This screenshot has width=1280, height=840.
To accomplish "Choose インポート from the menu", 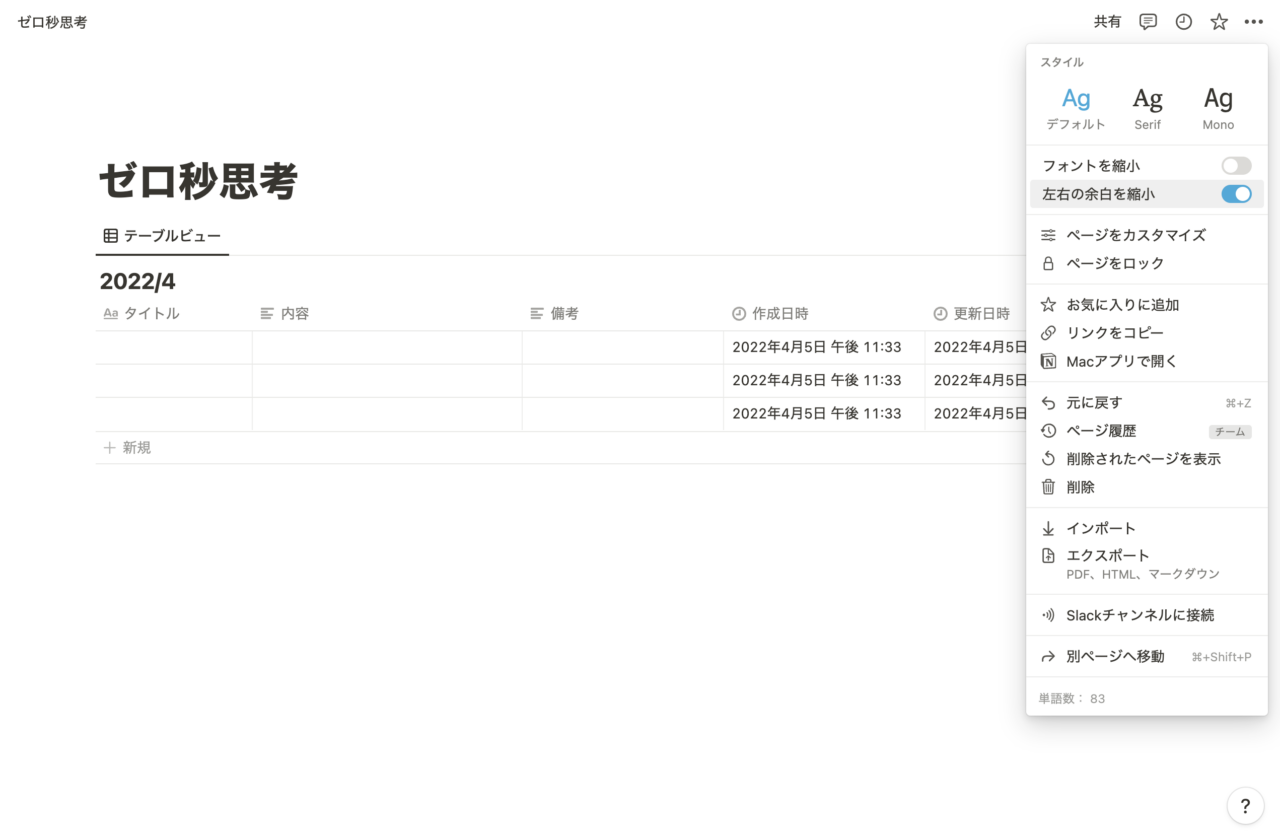I will pyautogui.click(x=1147, y=528).
